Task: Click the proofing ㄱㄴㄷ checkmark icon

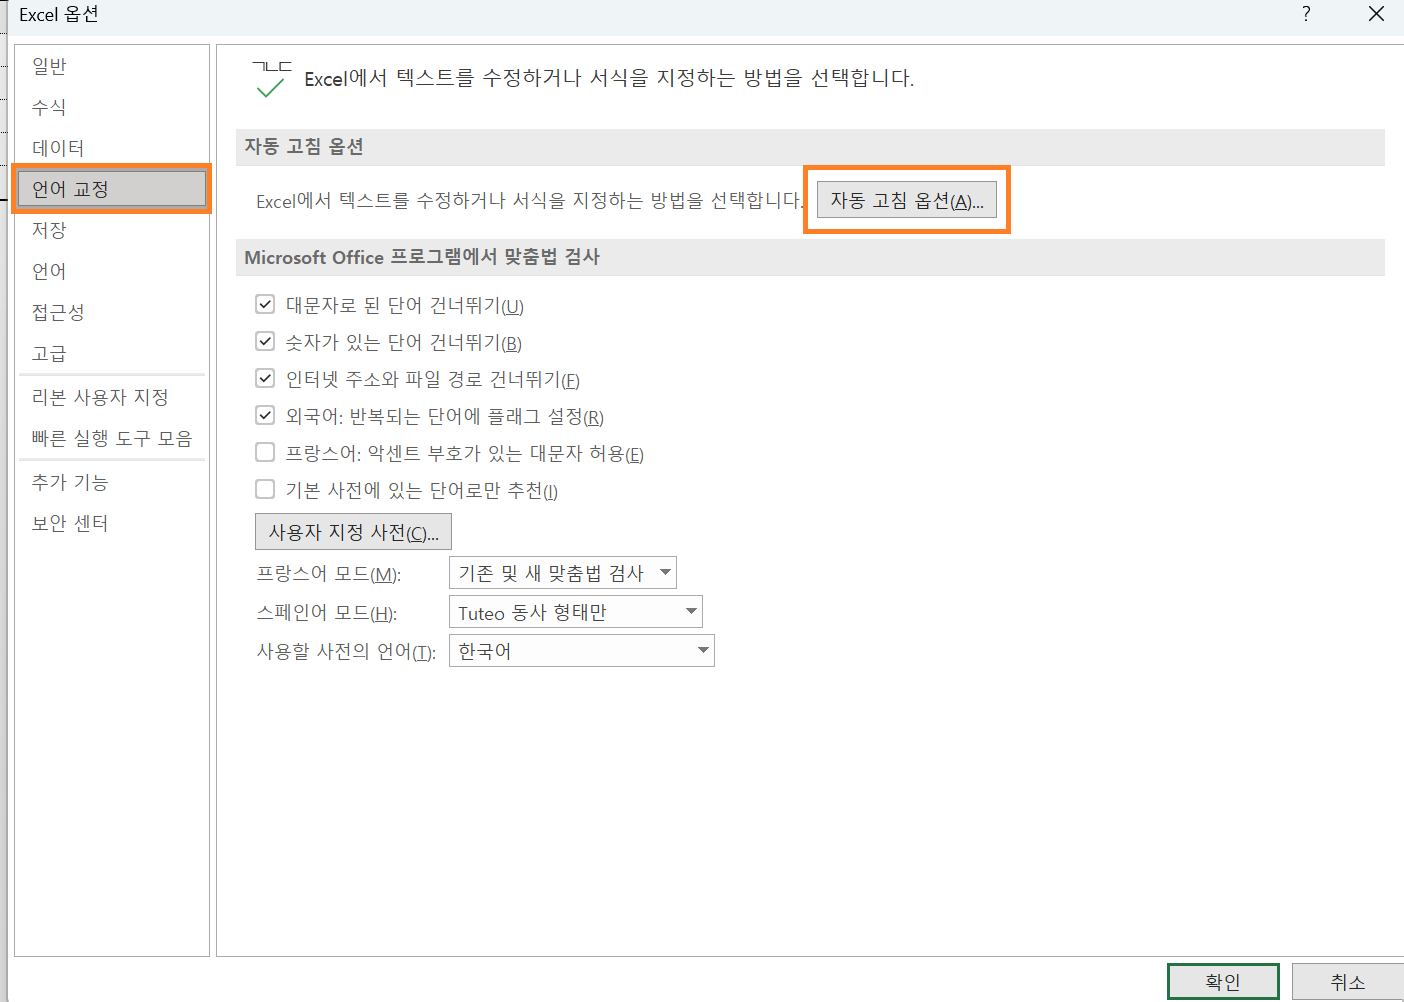Action: click(x=271, y=79)
